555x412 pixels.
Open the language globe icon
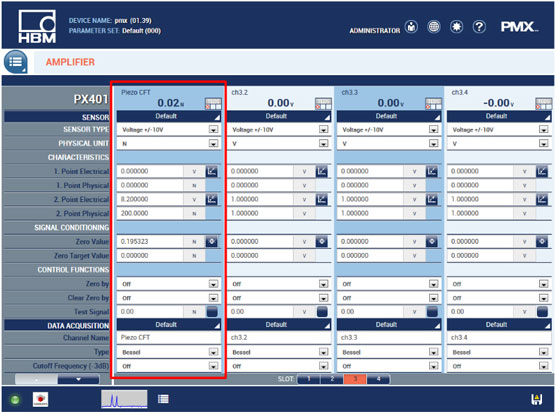click(x=434, y=27)
